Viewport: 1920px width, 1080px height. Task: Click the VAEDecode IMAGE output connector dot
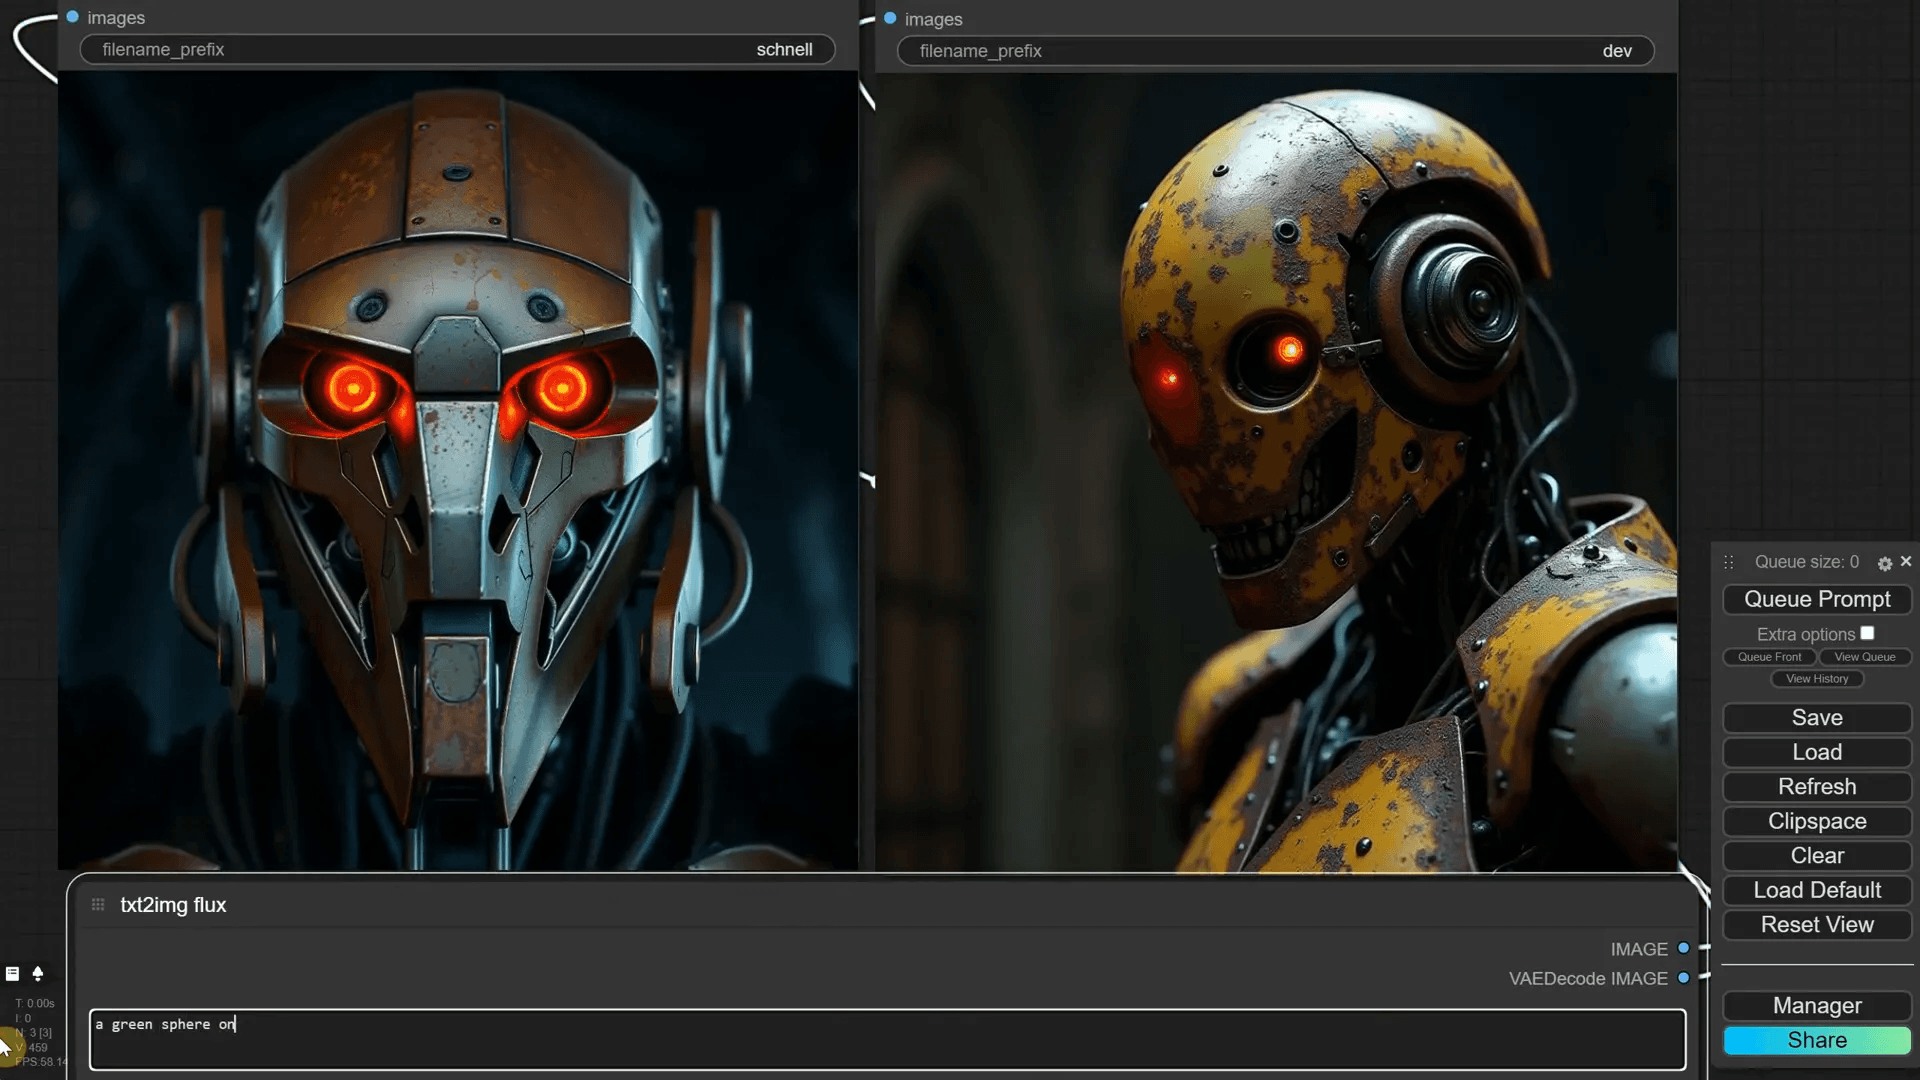click(x=1684, y=978)
